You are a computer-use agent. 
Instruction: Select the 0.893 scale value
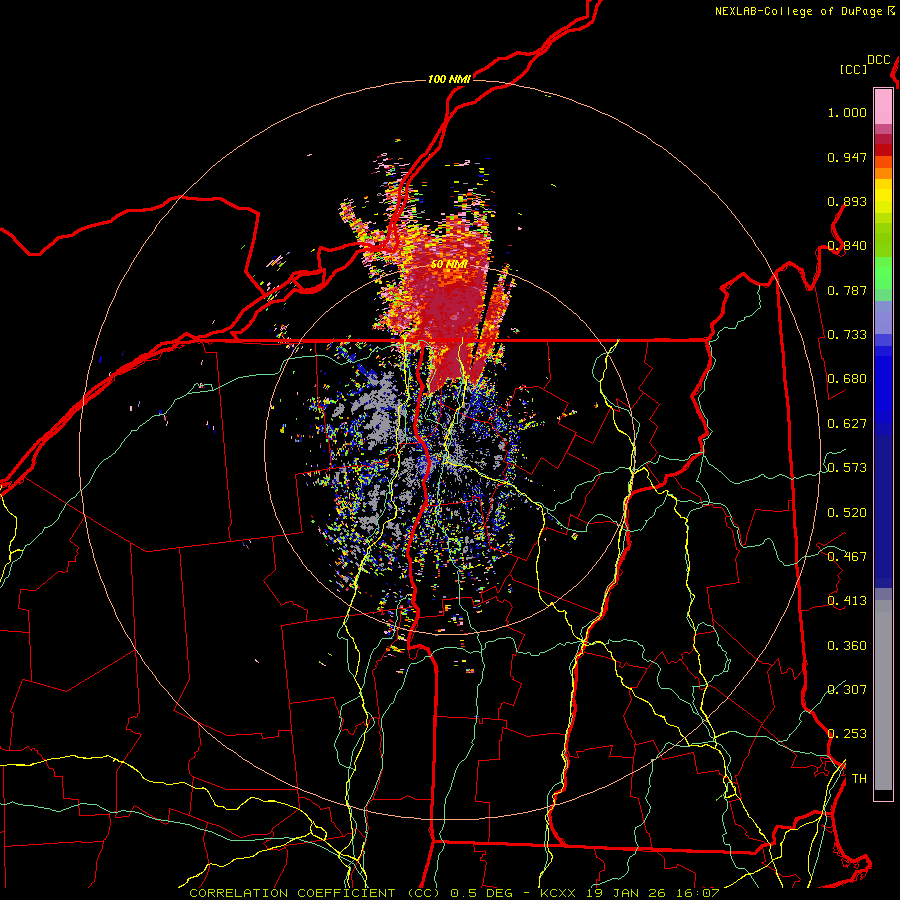click(x=847, y=201)
